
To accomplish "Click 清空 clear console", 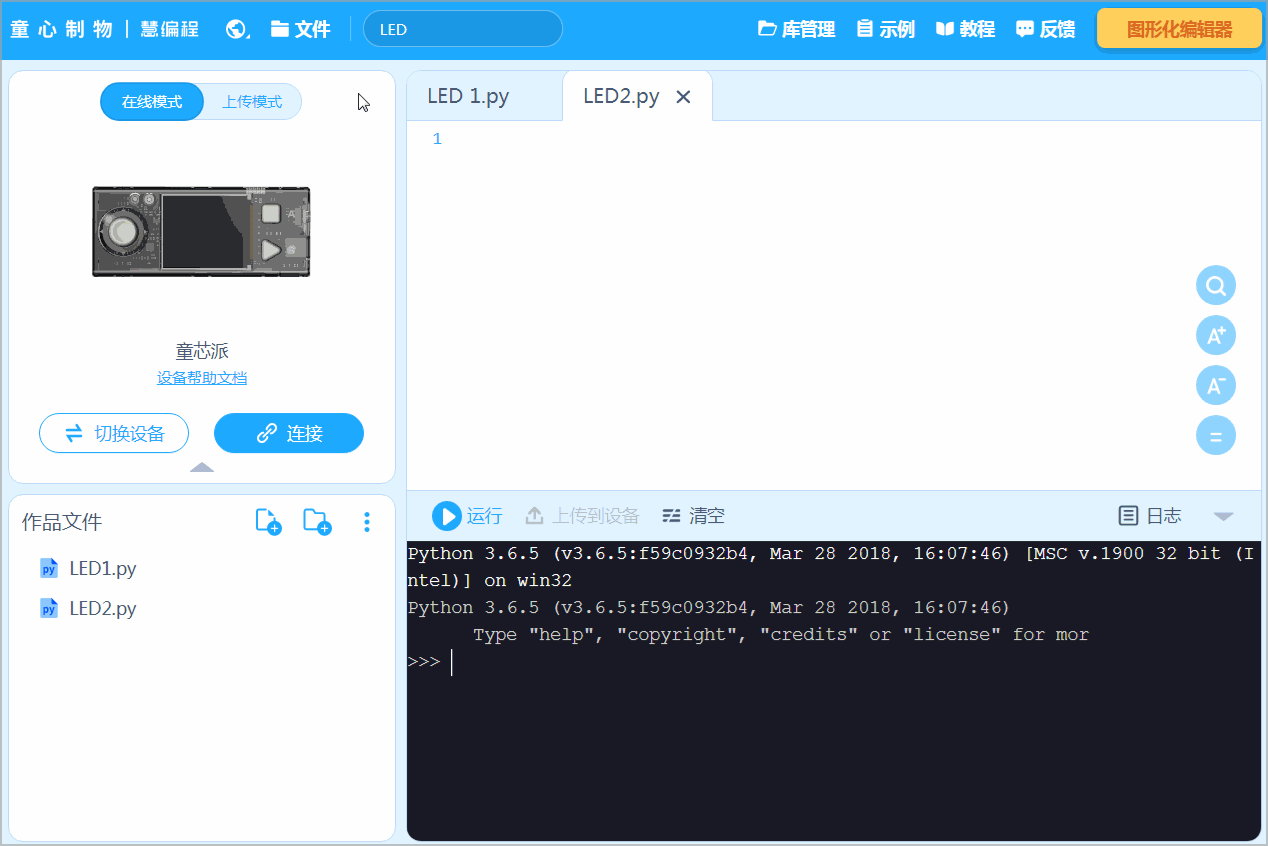I will click(693, 516).
